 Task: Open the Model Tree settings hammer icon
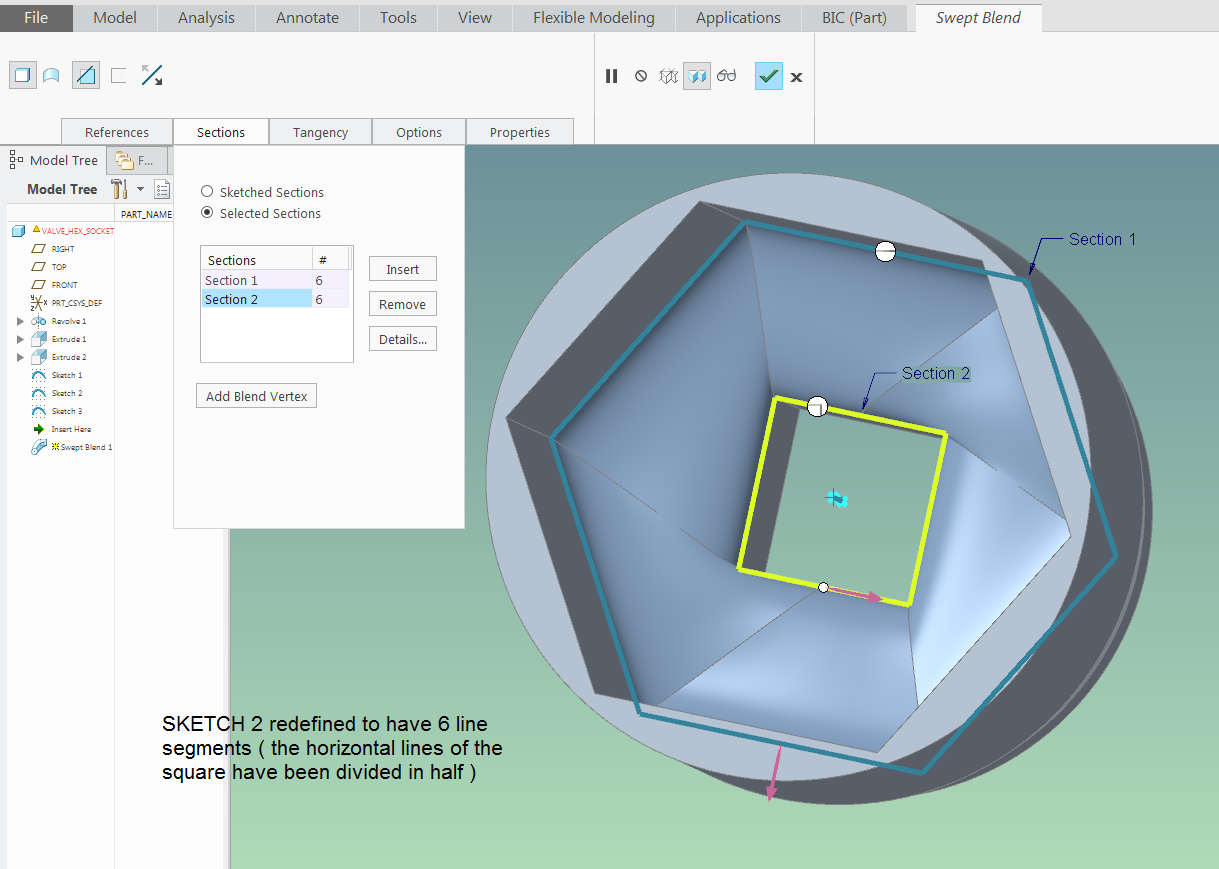click(x=120, y=189)
